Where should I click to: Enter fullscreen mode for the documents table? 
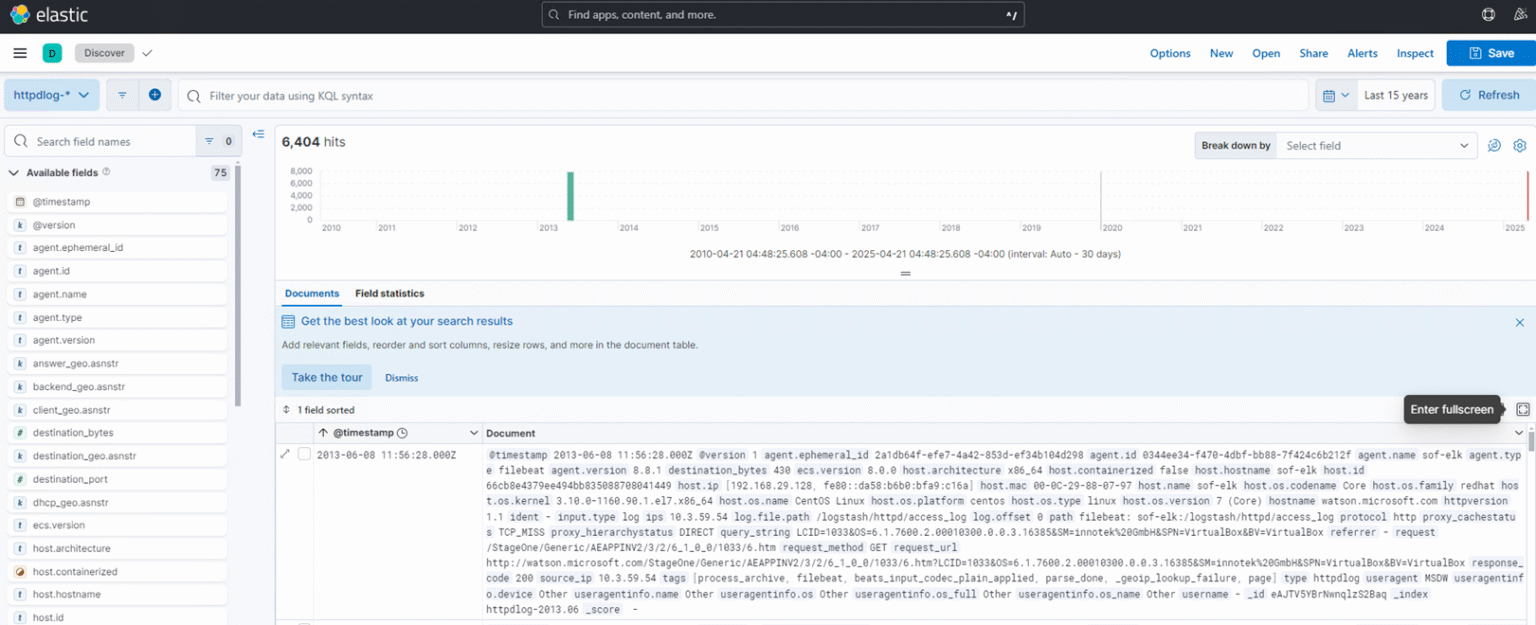pyautogui.click(x=1522, y=409)
